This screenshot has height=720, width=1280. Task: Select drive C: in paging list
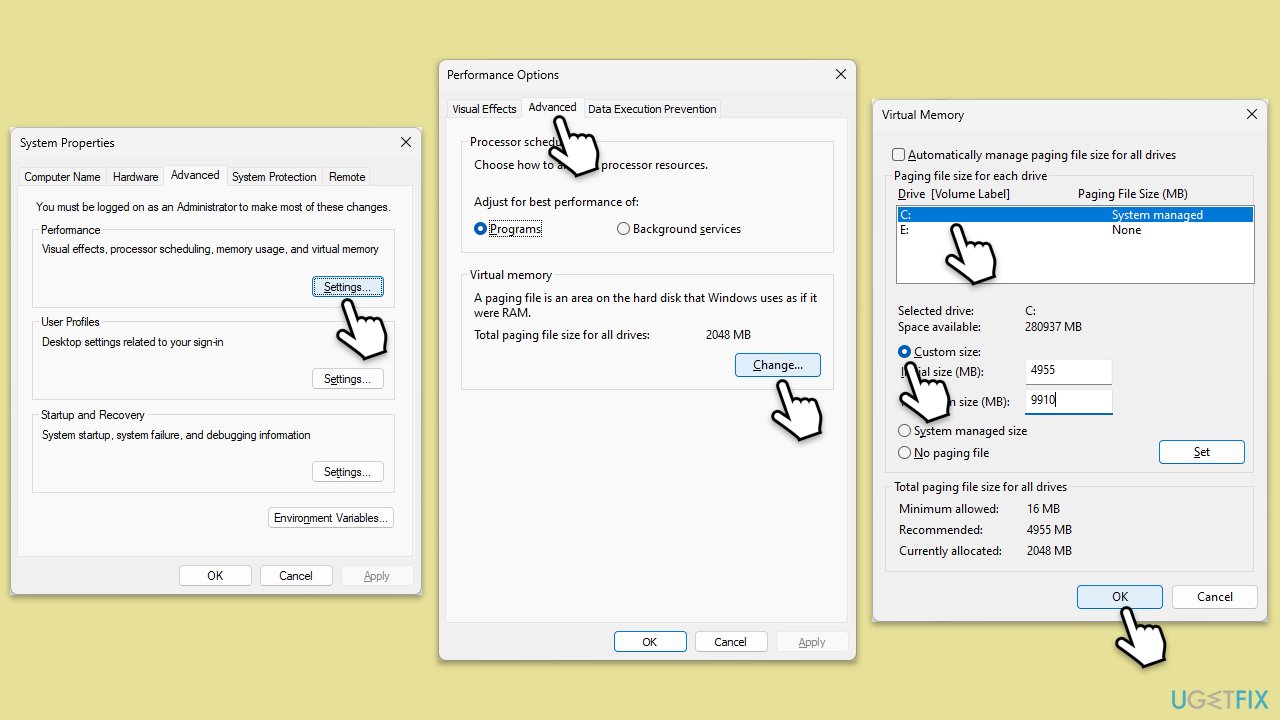tap(1075, 215)
